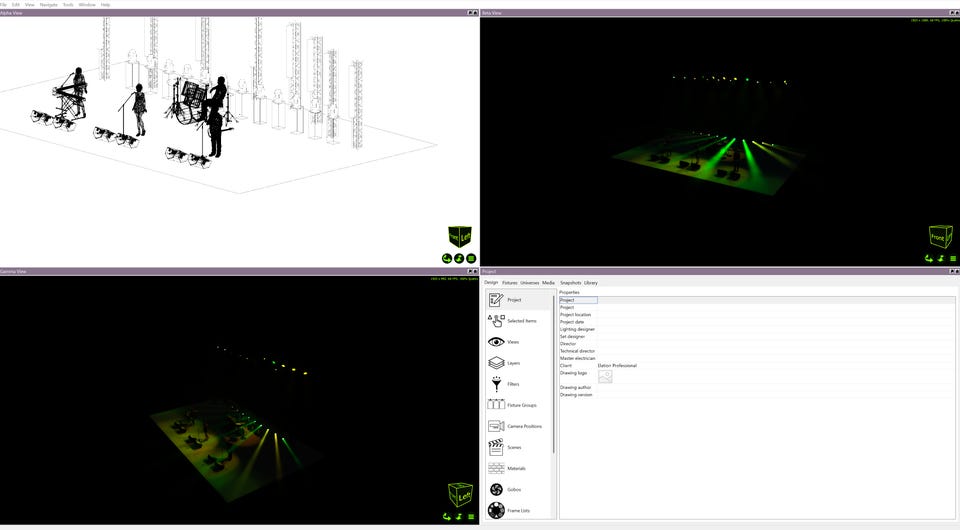Switch to the Design tab

tap(491, 283)
